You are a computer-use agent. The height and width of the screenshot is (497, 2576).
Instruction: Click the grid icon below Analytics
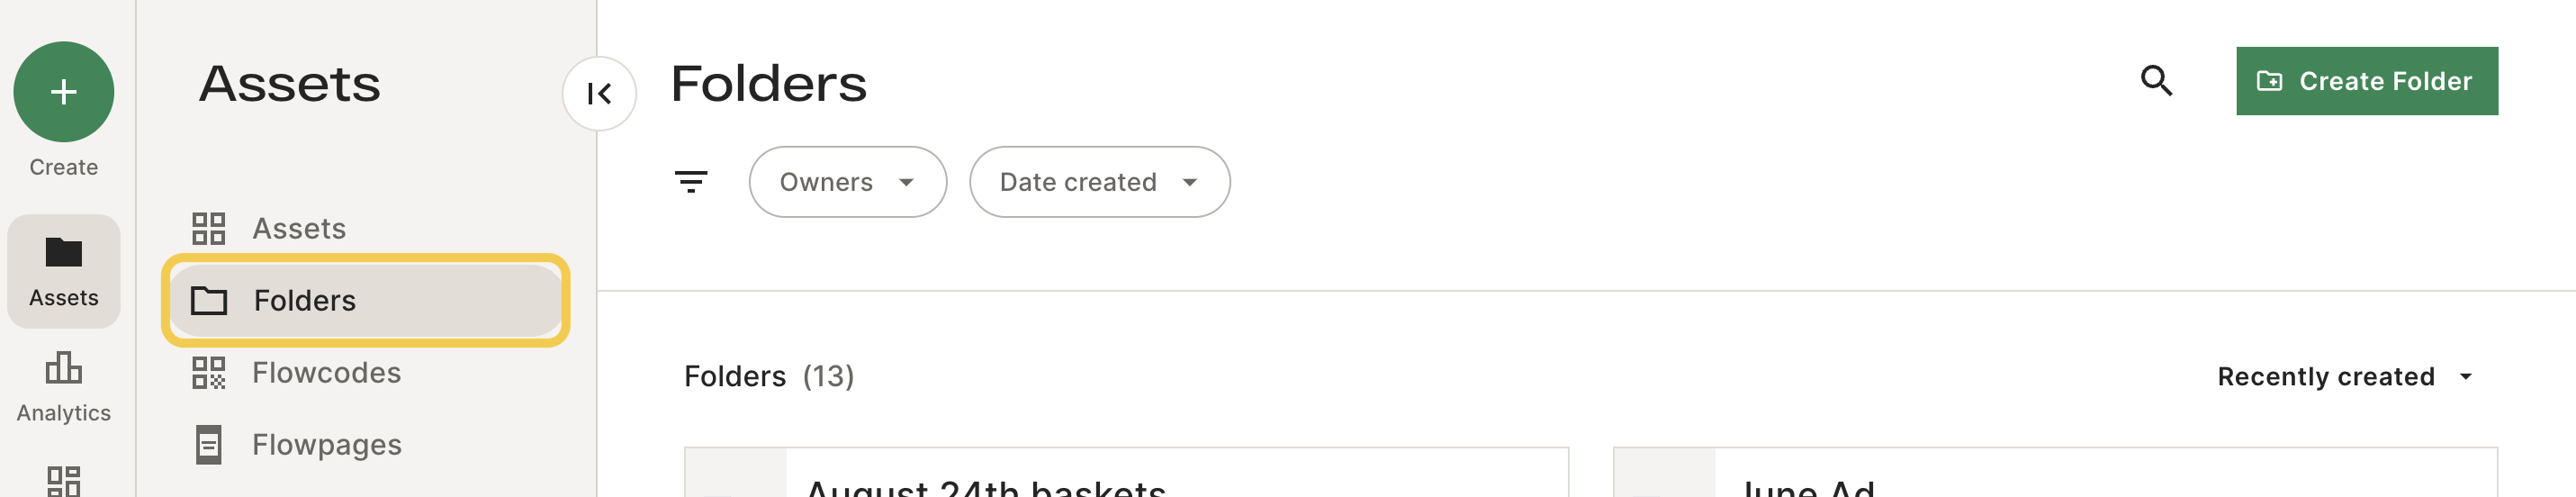(x=63, y=481)
